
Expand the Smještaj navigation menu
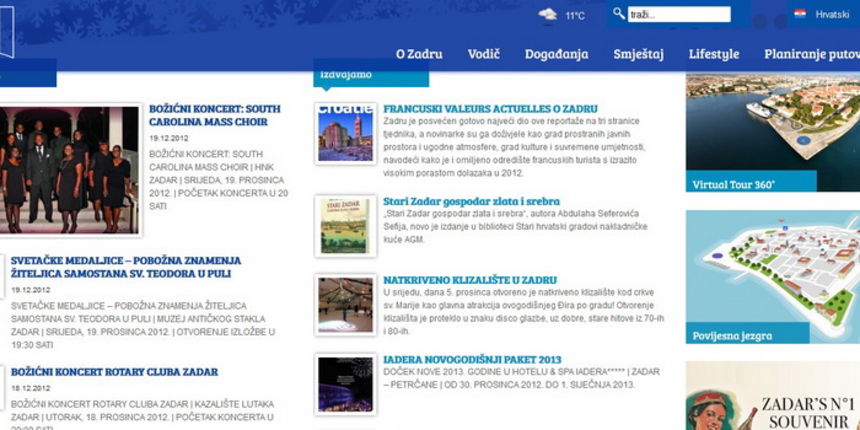click(638, 54)
